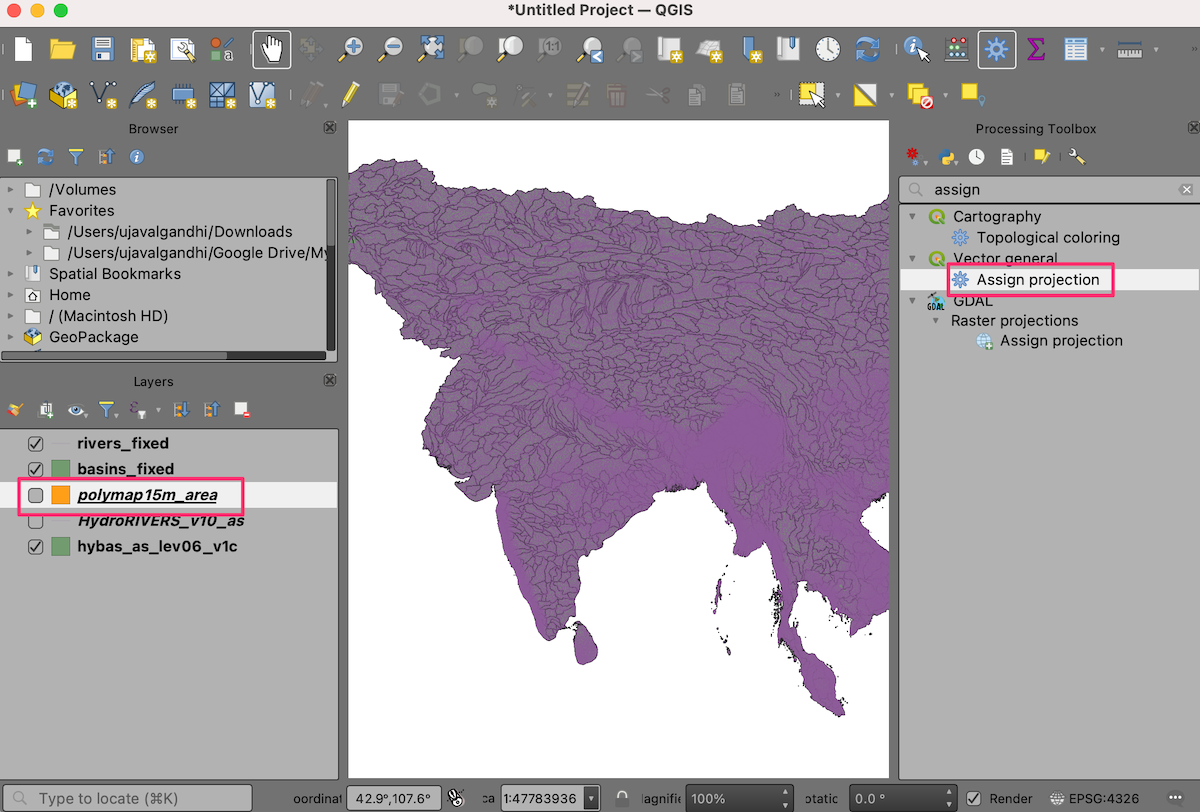Expand the /Volumes tree node
The height and width of the screenshot is (812, 1200).
(x=11, y=190)
